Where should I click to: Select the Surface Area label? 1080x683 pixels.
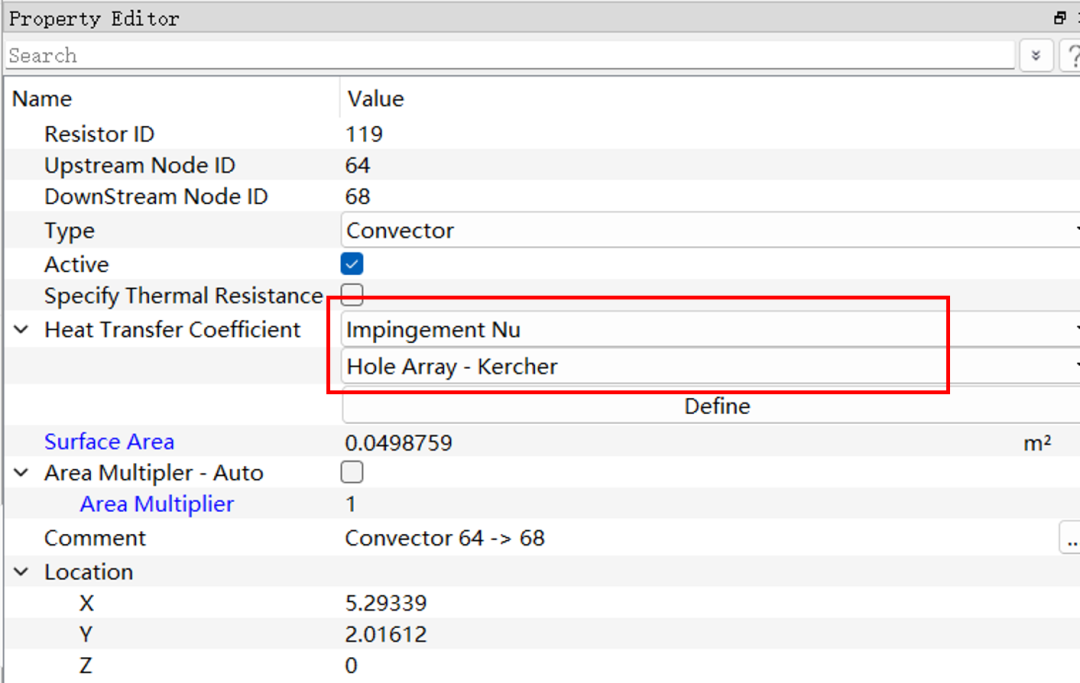(x=109, y=441)
